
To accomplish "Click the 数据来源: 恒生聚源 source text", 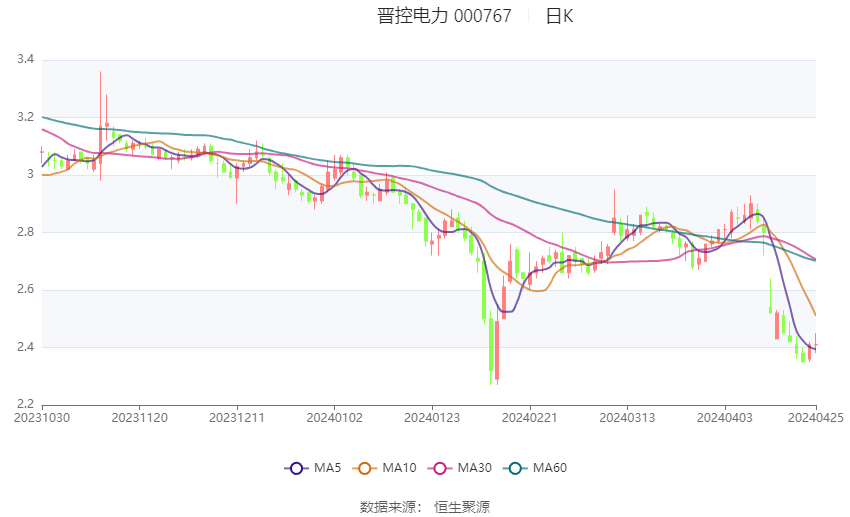I will (425, 507).
